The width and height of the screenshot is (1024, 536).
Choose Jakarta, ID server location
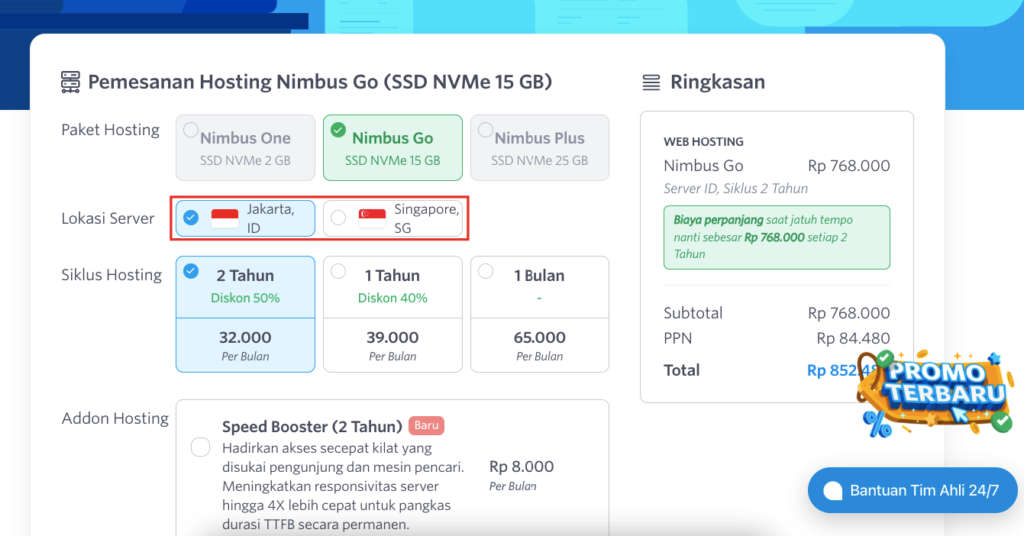click(x=245, y=218)
